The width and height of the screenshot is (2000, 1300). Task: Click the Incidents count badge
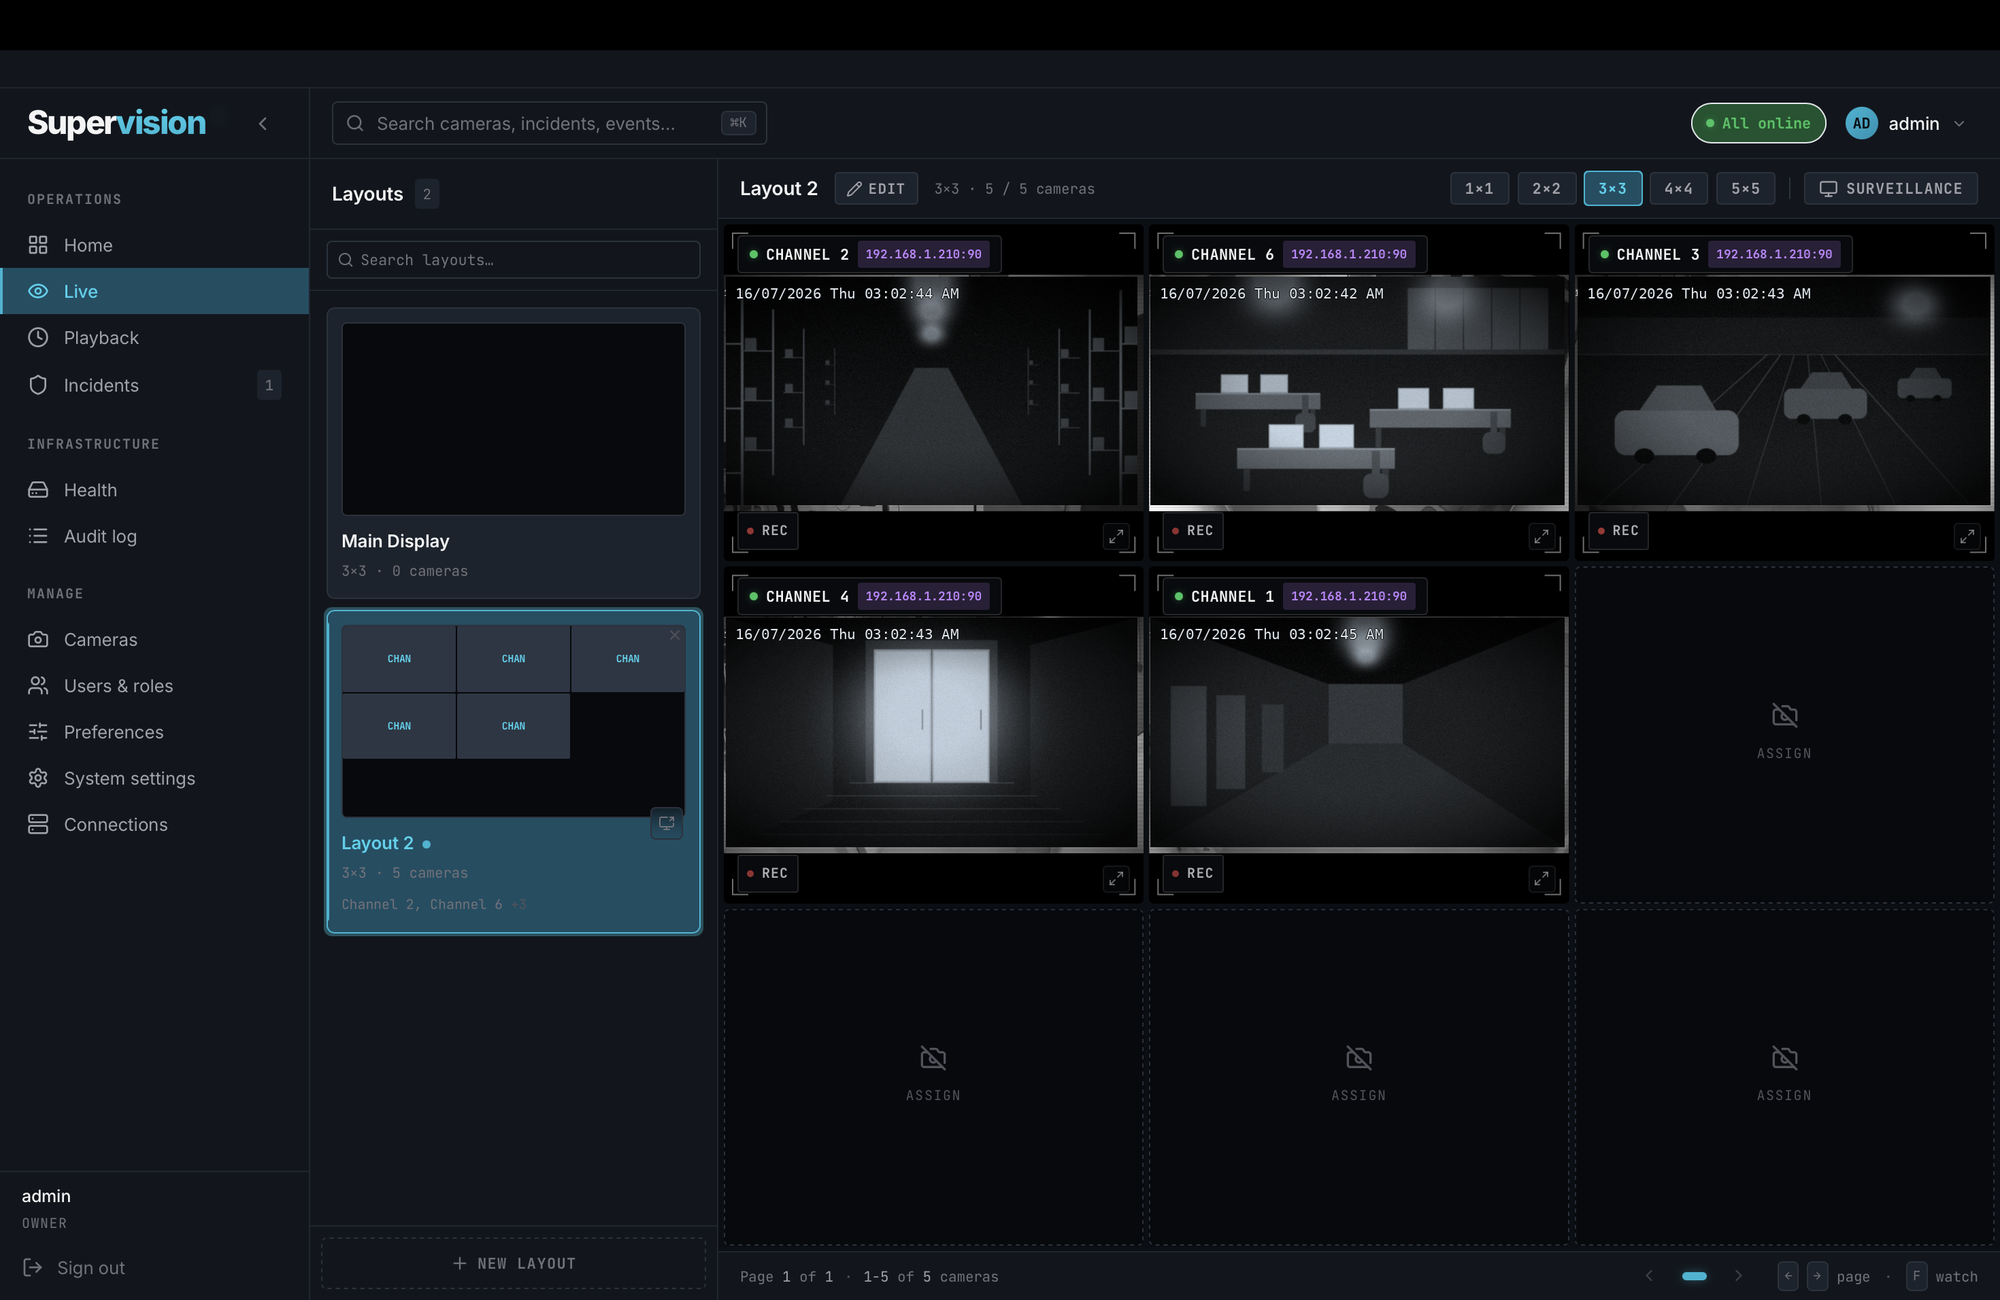269,385
